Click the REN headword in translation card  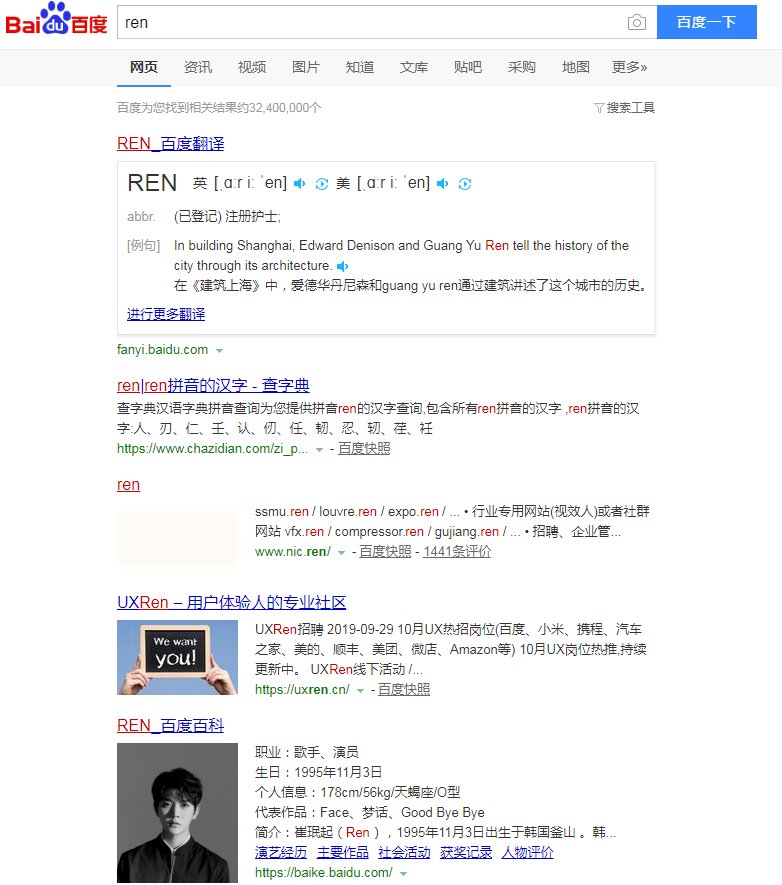click(x=152, y=183)
